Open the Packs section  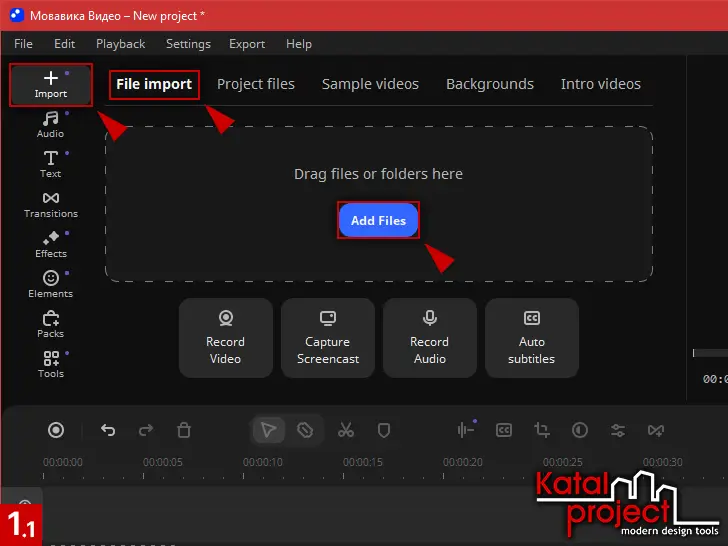tap(51, 325)
